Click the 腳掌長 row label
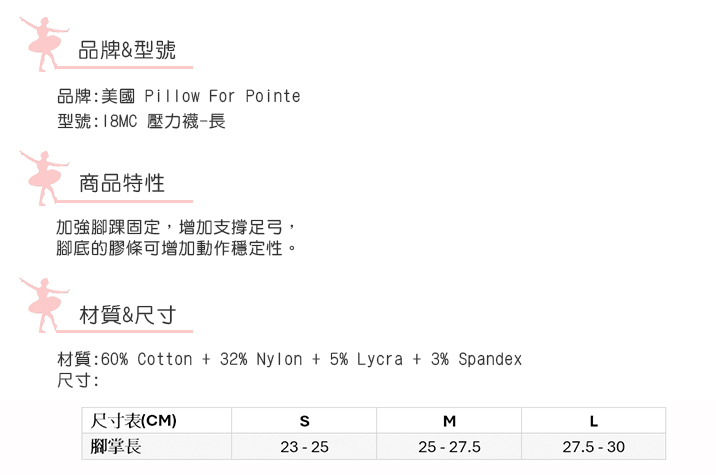 tap(116, 446)
